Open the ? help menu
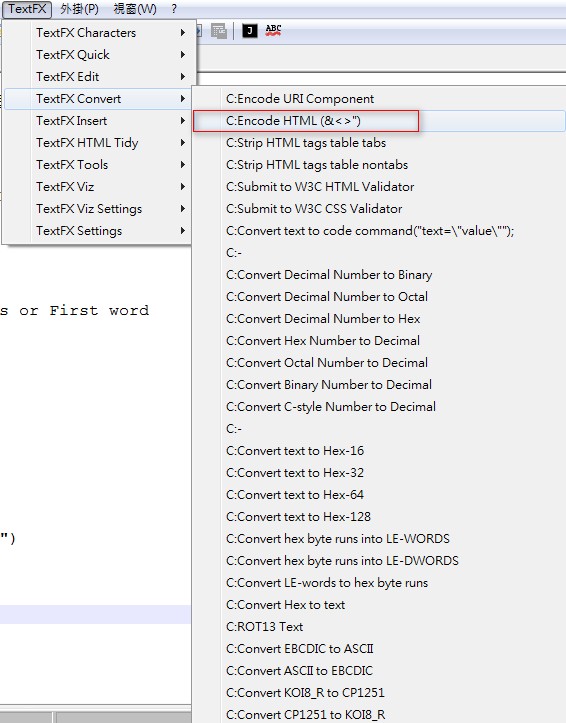The height and width of the screenshot is (723, 566). (x=174, y=9)
